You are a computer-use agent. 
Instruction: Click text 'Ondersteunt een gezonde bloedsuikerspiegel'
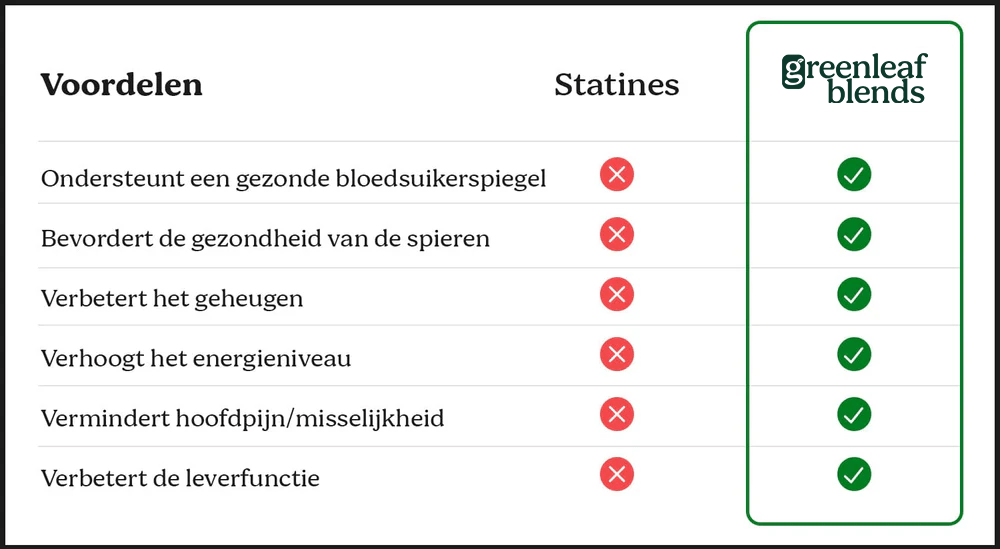[293, 179]
